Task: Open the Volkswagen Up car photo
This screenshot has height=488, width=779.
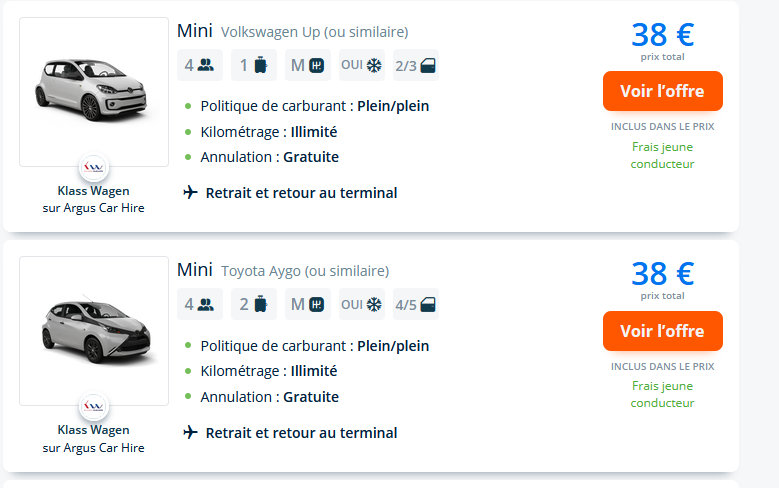Action: tap(94, 92)
